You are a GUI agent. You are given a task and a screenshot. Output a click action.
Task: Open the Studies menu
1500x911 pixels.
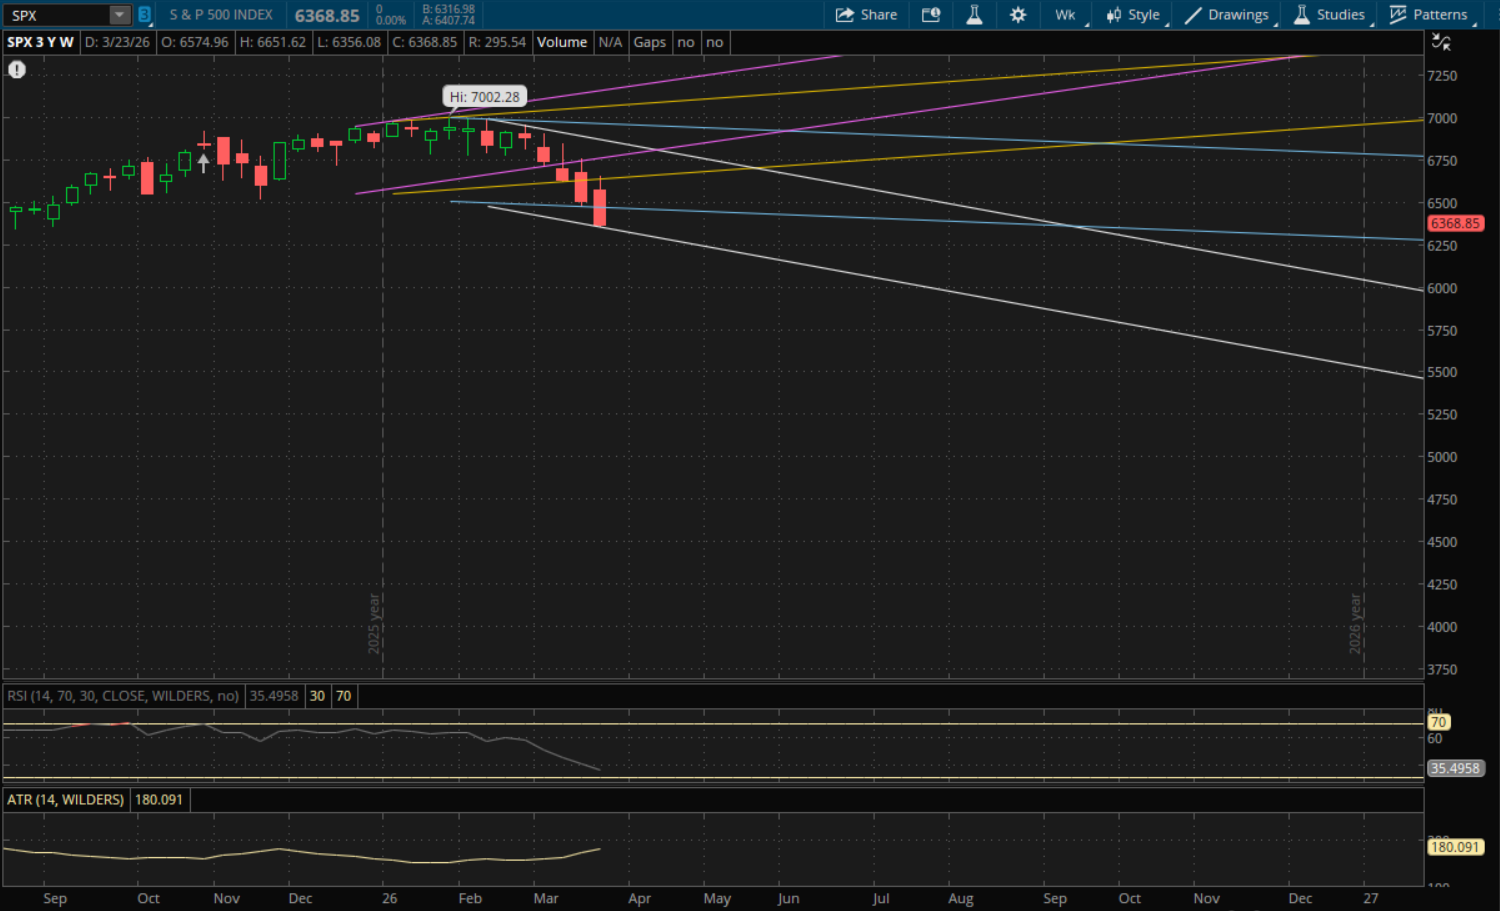pos(1330,15)
